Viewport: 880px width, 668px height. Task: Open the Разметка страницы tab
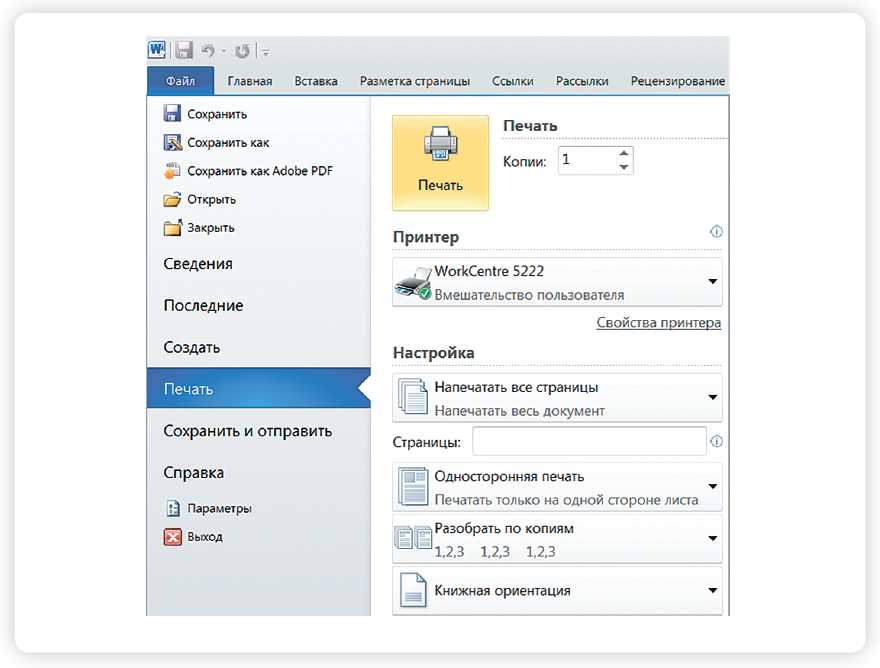click(x=415, y=81)
